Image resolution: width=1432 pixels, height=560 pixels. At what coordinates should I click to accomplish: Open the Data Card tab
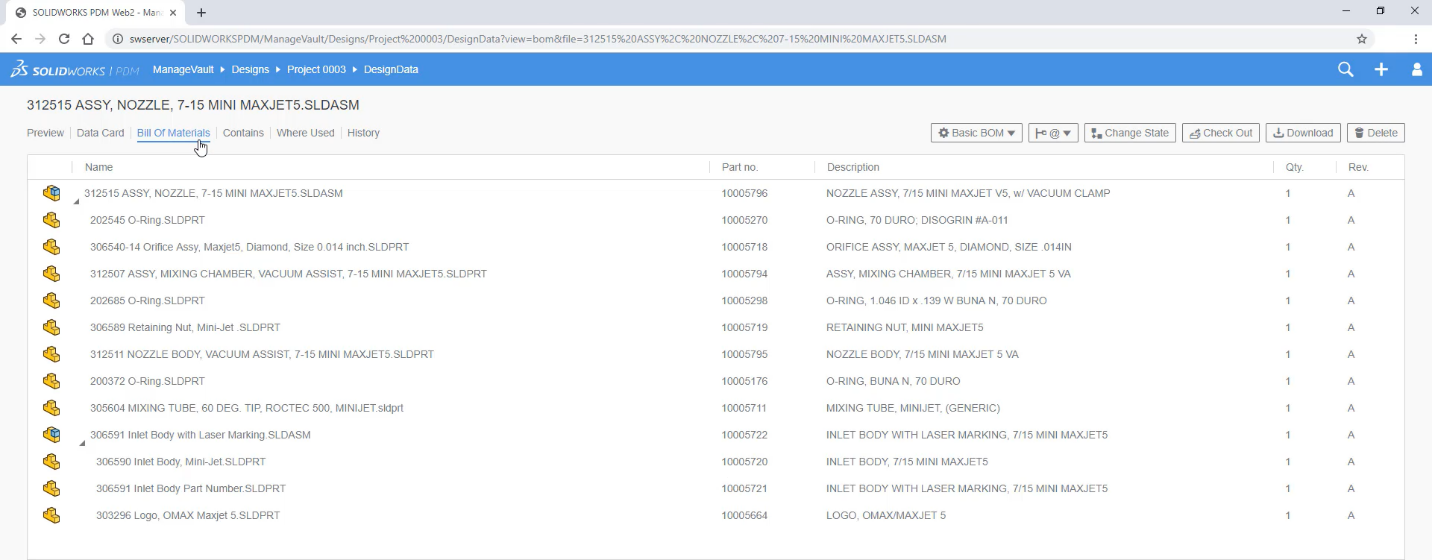(100, 133)
